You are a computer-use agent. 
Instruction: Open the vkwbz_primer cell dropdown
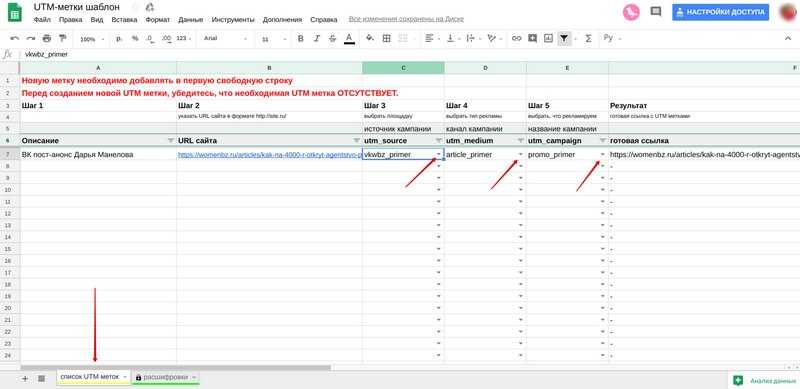438,154
